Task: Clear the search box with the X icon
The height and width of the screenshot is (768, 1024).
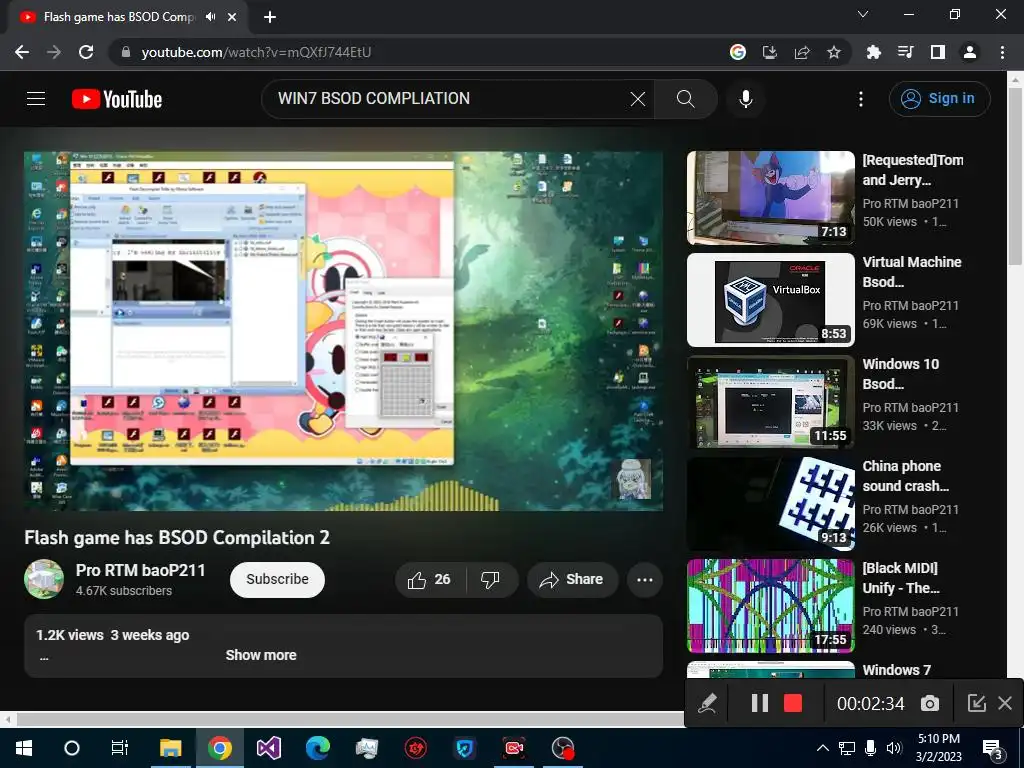Action: pos(637,99)
